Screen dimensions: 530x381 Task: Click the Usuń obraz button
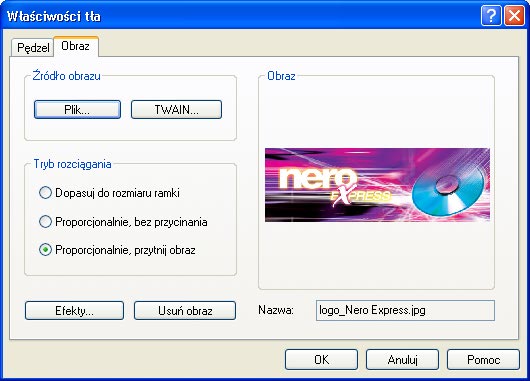pyautogui.click(x=185, y=310)
